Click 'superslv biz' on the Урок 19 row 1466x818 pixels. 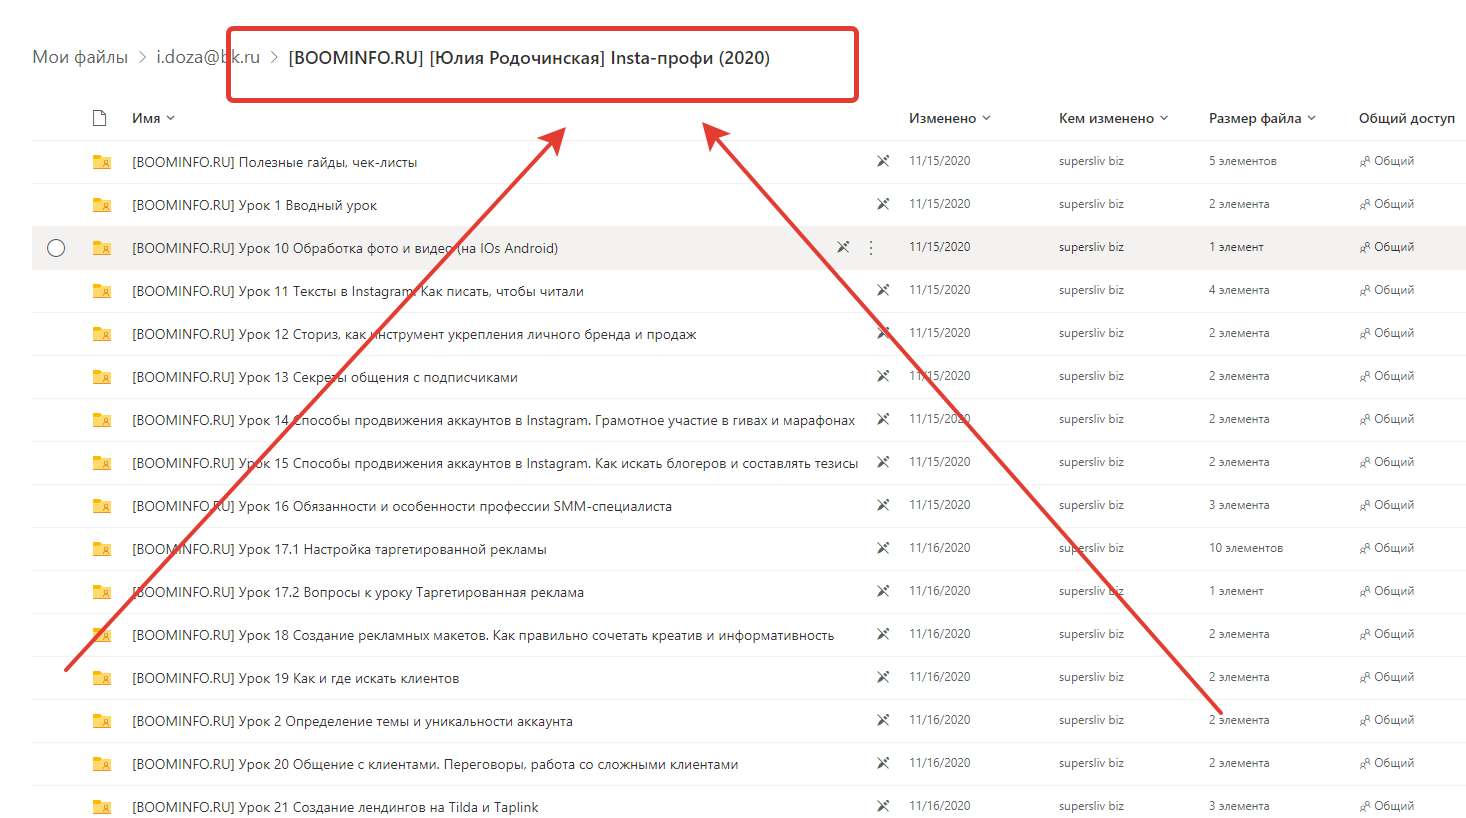click(x=1091, y=677)
